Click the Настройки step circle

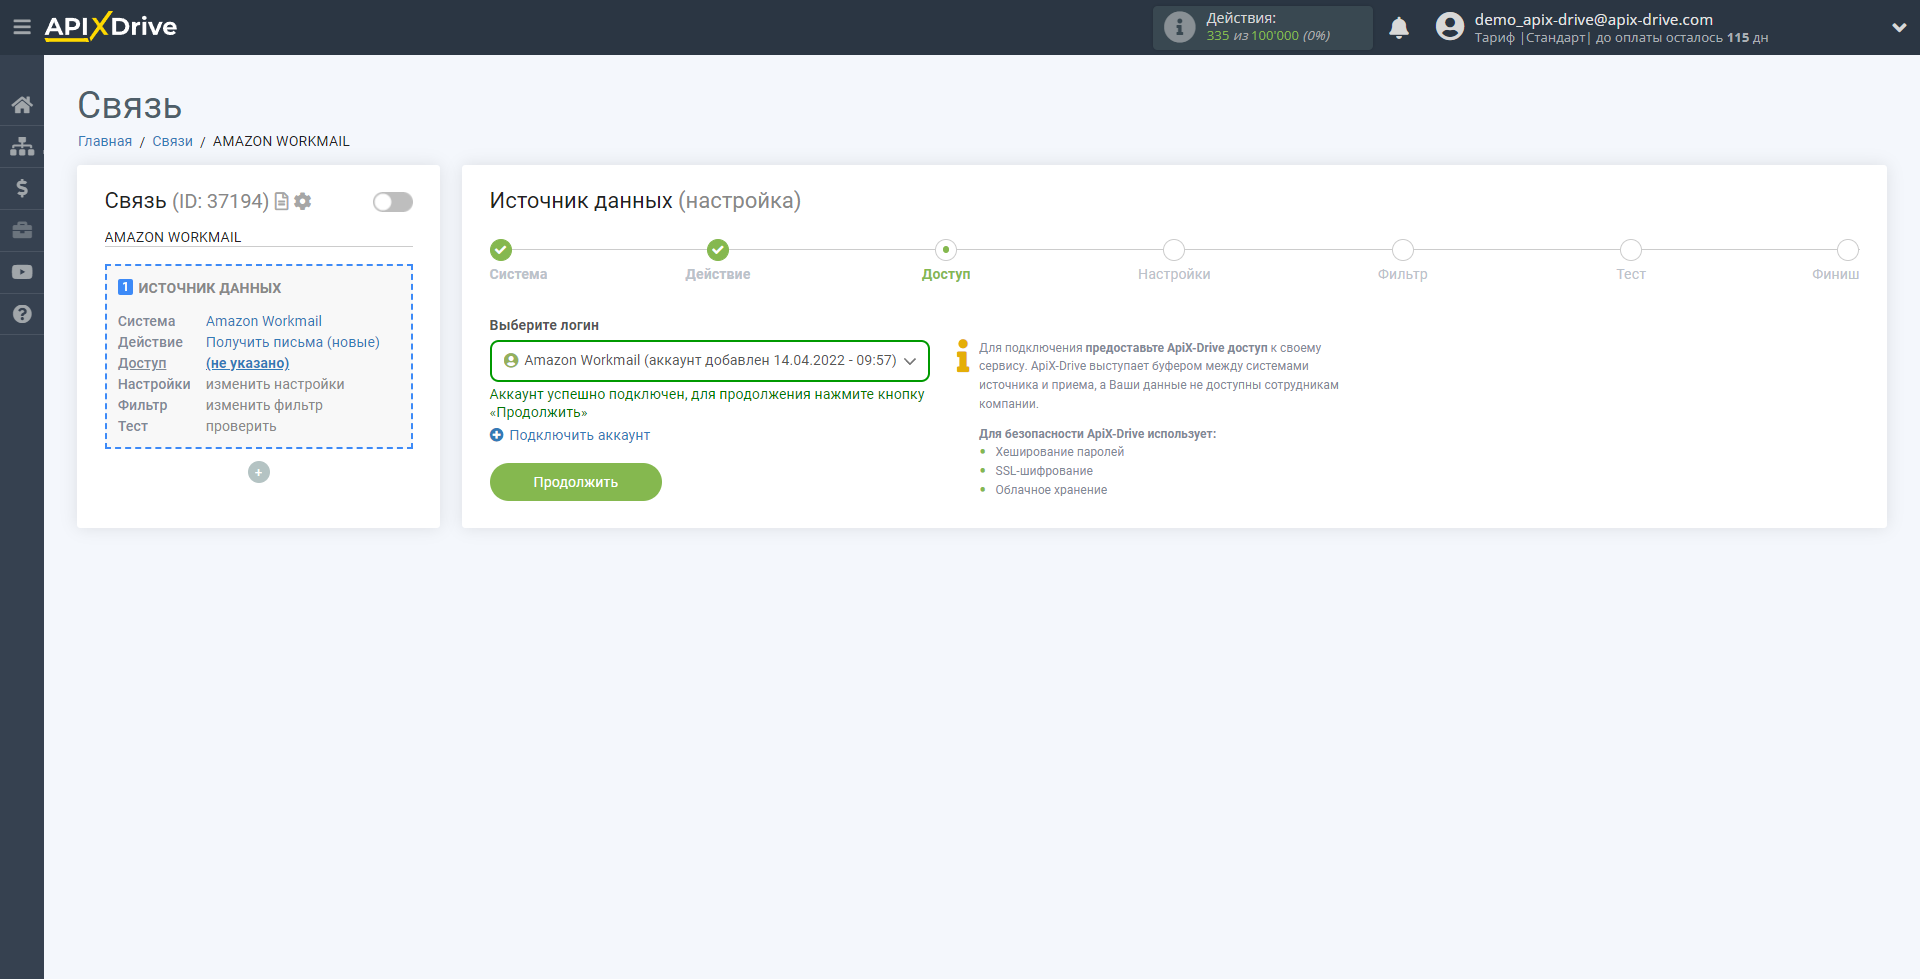click(1174, 250)
